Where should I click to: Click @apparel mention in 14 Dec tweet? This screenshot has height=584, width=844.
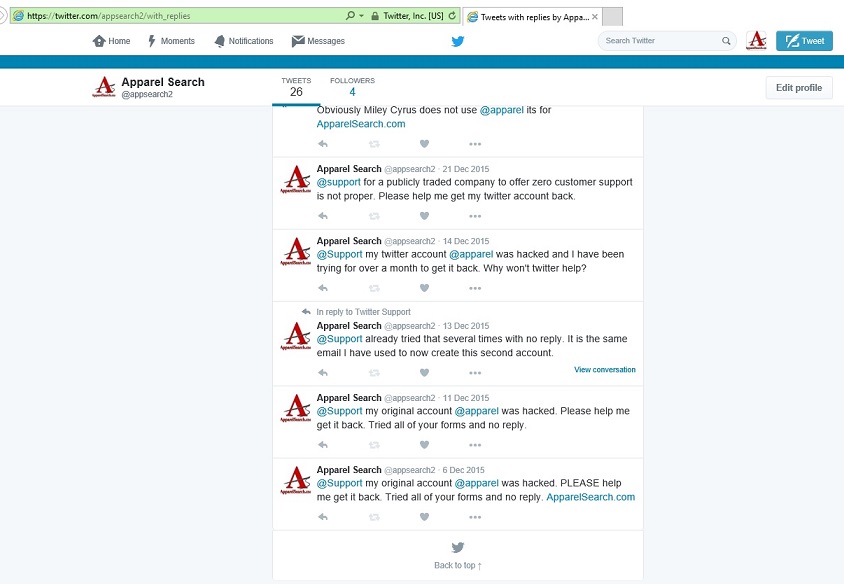click(471, 254)
